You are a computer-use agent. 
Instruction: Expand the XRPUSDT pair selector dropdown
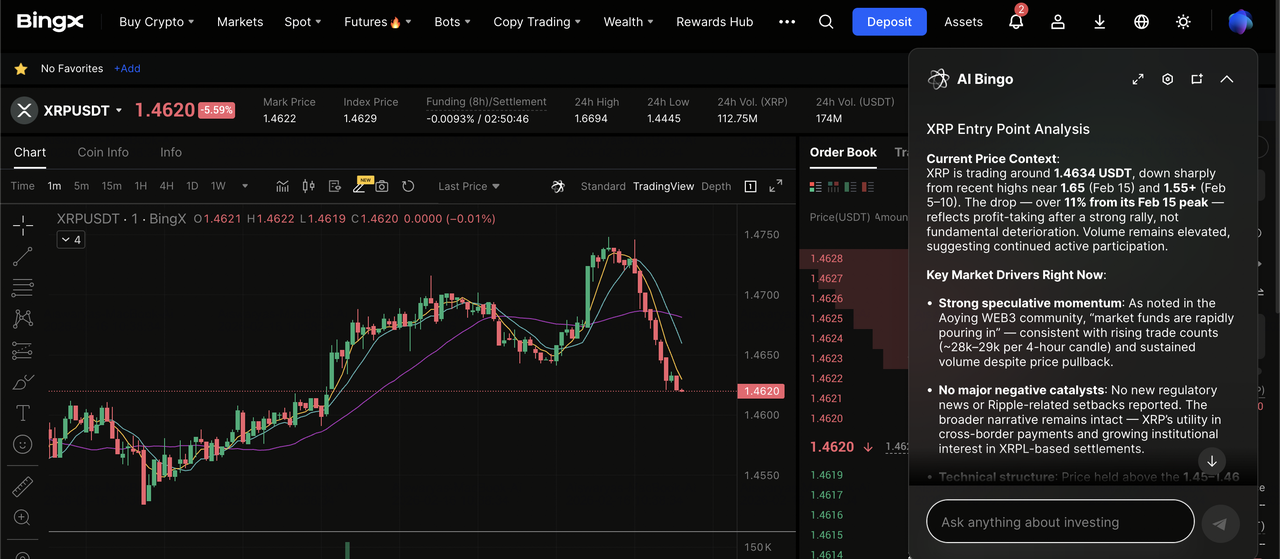[x=119, y=111]
